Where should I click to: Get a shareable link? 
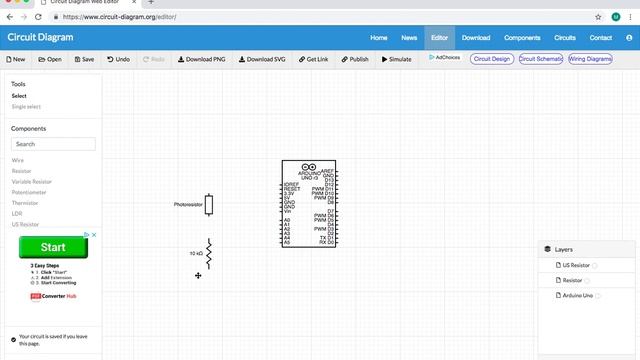coord(313,59)
